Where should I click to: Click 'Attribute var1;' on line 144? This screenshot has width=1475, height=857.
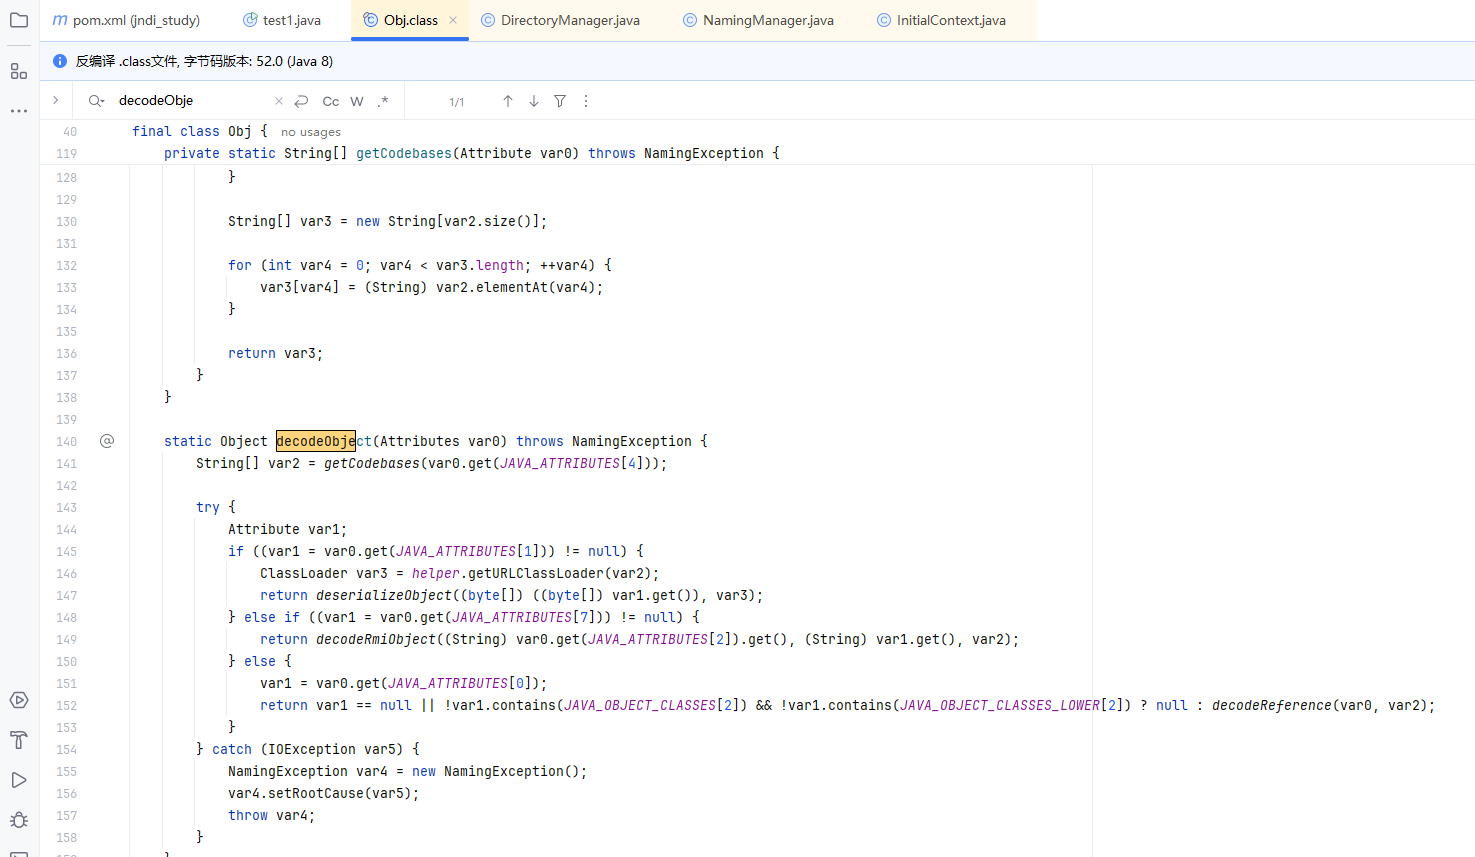click(288, 529)
